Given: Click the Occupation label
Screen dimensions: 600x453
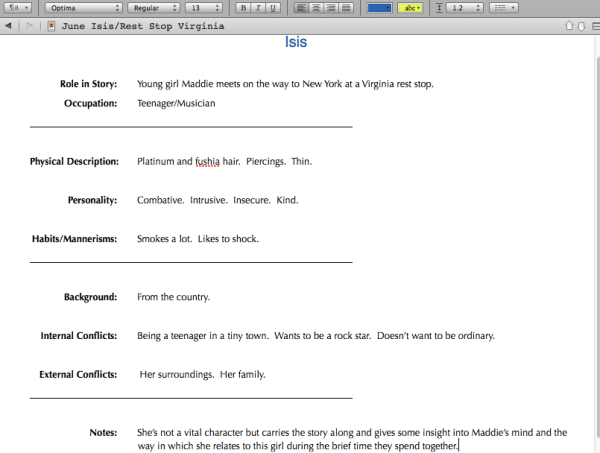Looking at the screenshot, I should pyautogui.click(x=90, y=103).
